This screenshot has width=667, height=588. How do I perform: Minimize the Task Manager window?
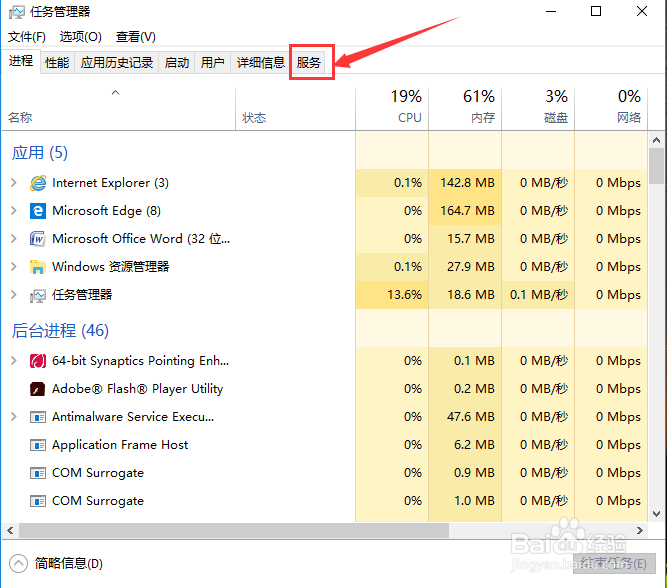click(x=551, y=11)
